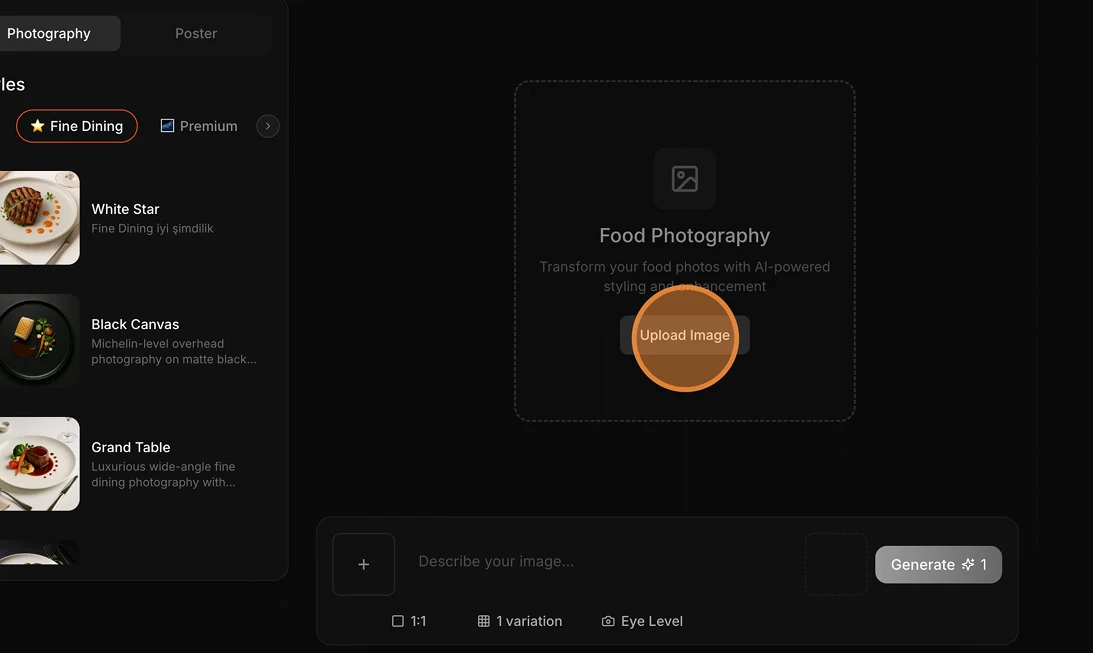Click the image placeholder icon above Food Photography
The image size is (1093, 653).
[684, 179]
